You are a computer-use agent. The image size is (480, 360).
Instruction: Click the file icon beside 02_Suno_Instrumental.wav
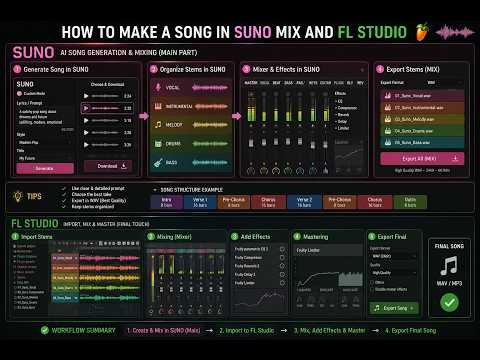[x=388, y=107]
